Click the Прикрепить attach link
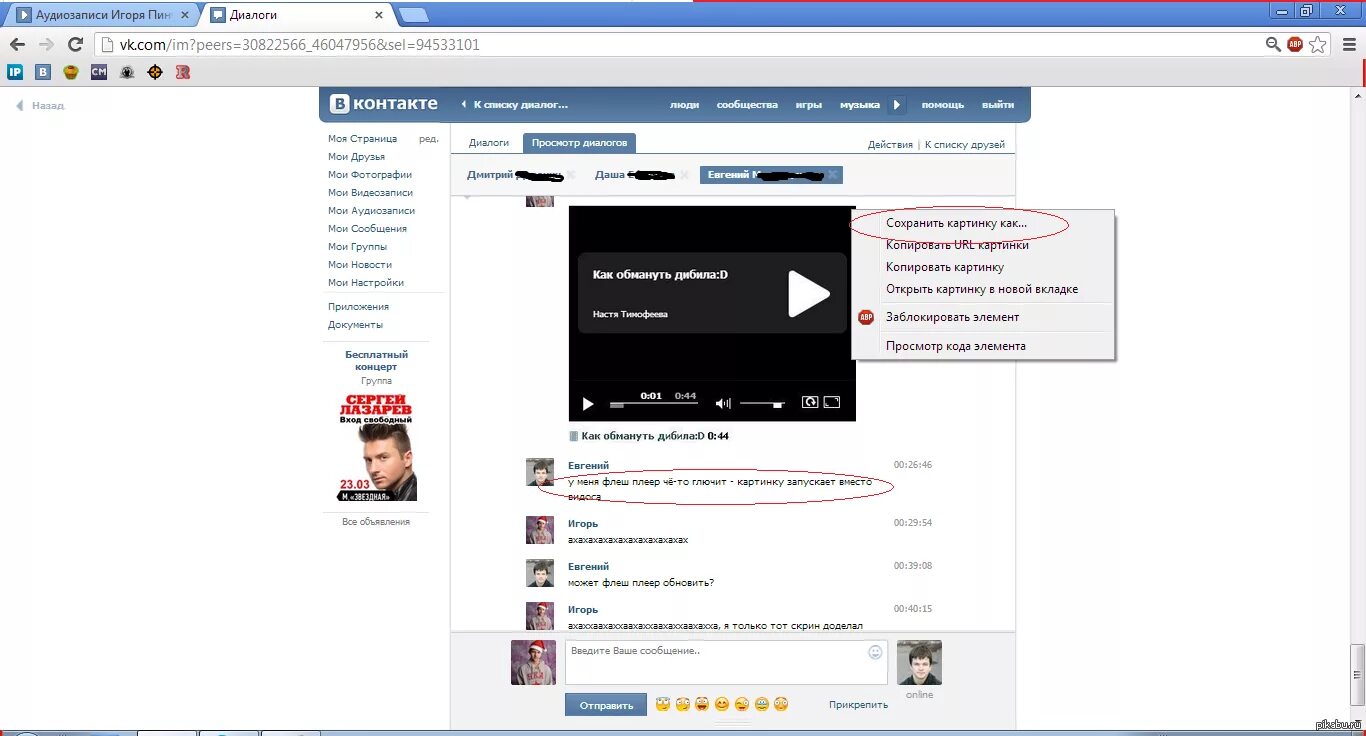 coord(858,705)
